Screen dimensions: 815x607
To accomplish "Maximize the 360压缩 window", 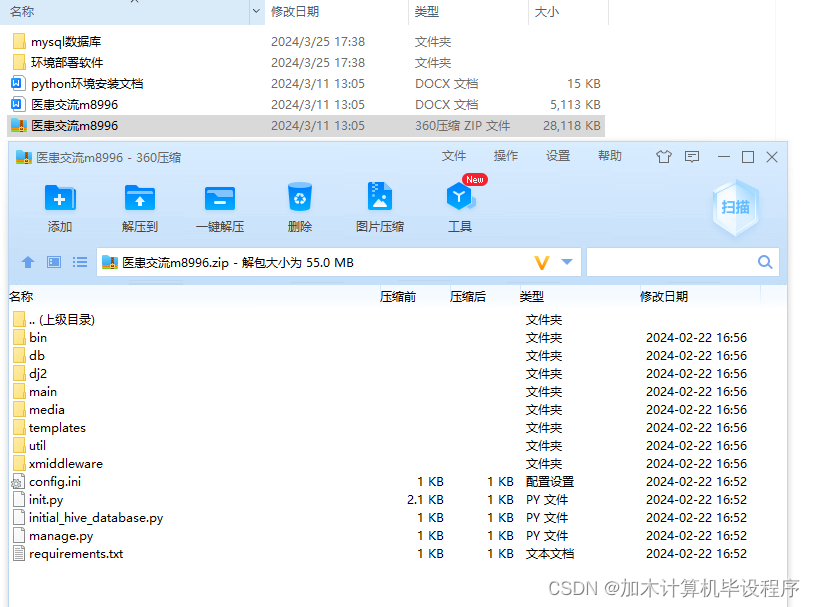I will [748, 156].
